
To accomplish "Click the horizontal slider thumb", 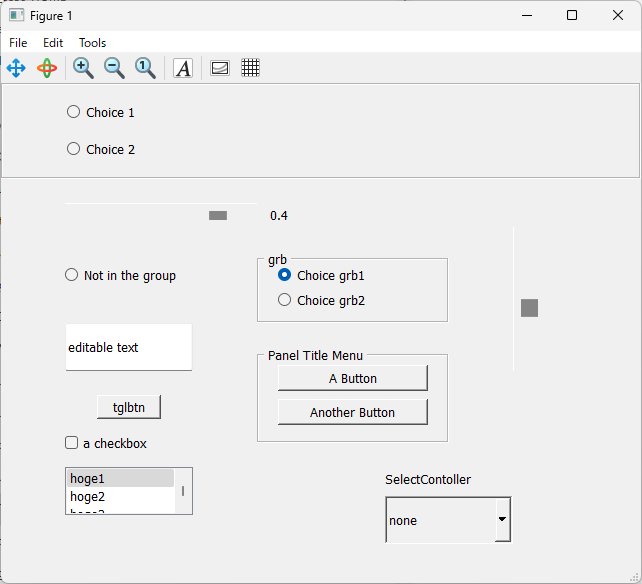I will pos(218,215).
